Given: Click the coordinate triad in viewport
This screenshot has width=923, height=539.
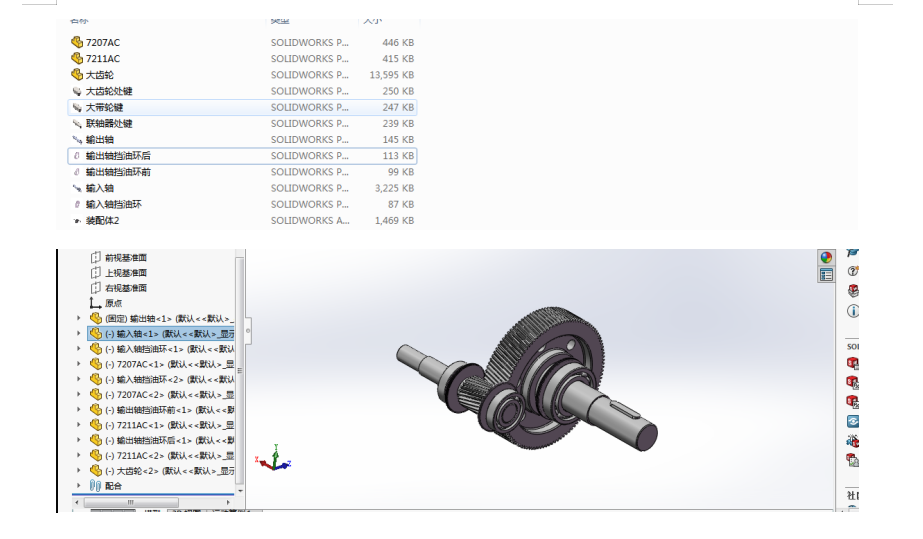Looking at the screenshot, I should point(274,460).
